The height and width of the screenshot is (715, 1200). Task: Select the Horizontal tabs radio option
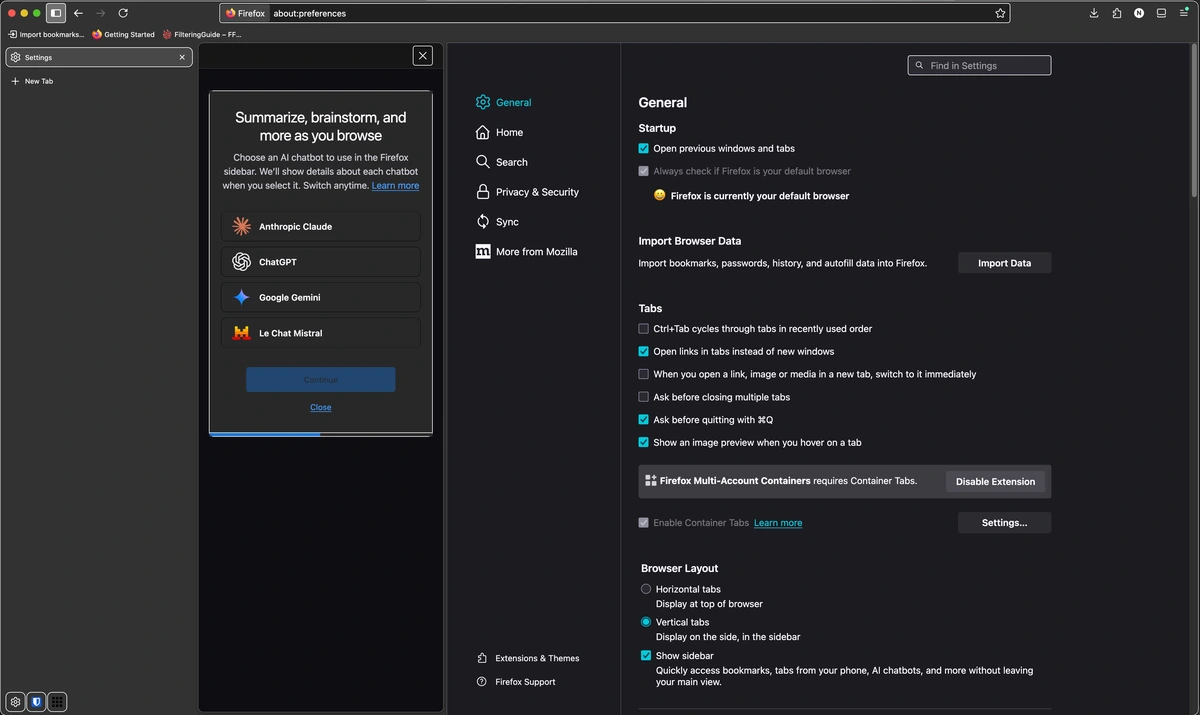click(645, 588)
